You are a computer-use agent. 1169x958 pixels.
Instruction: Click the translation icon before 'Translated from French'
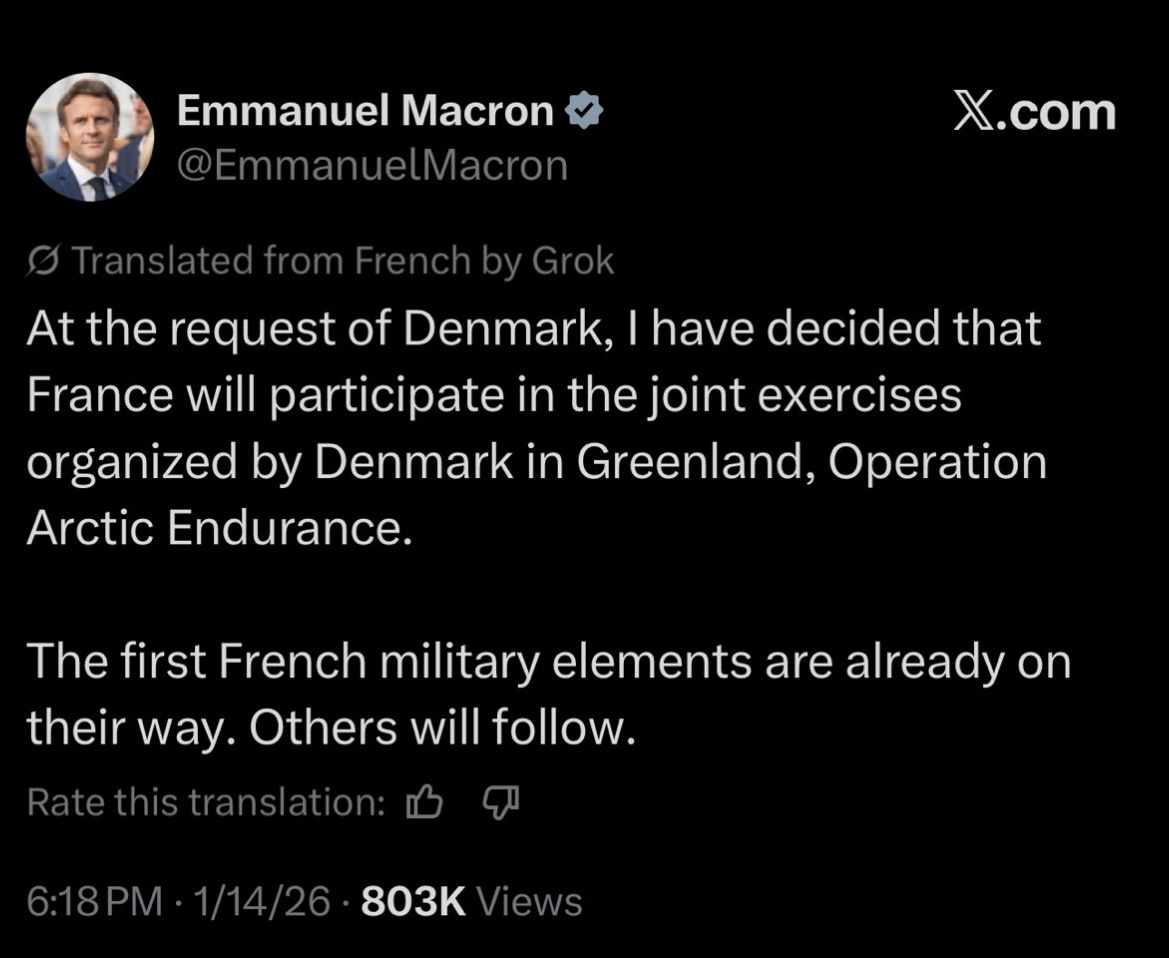(x=44, y=262)
